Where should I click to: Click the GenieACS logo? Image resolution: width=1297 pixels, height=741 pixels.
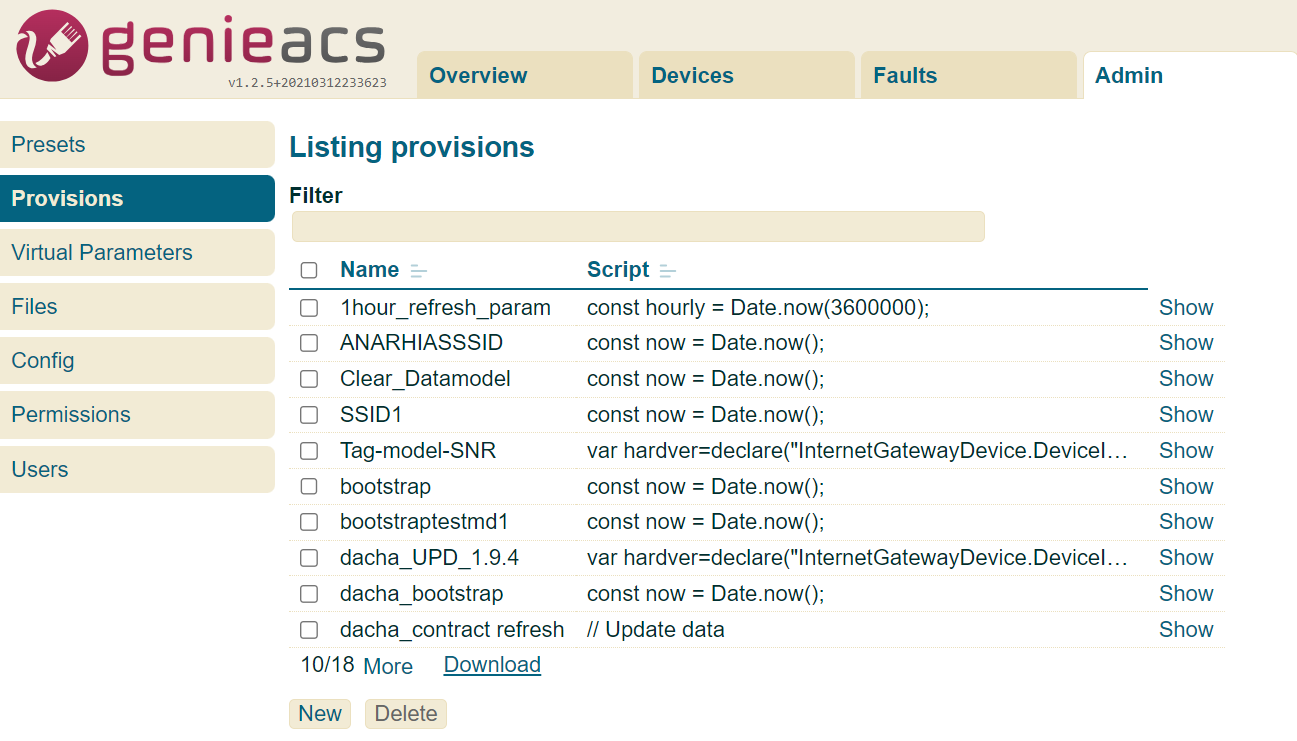coord(200,44)
